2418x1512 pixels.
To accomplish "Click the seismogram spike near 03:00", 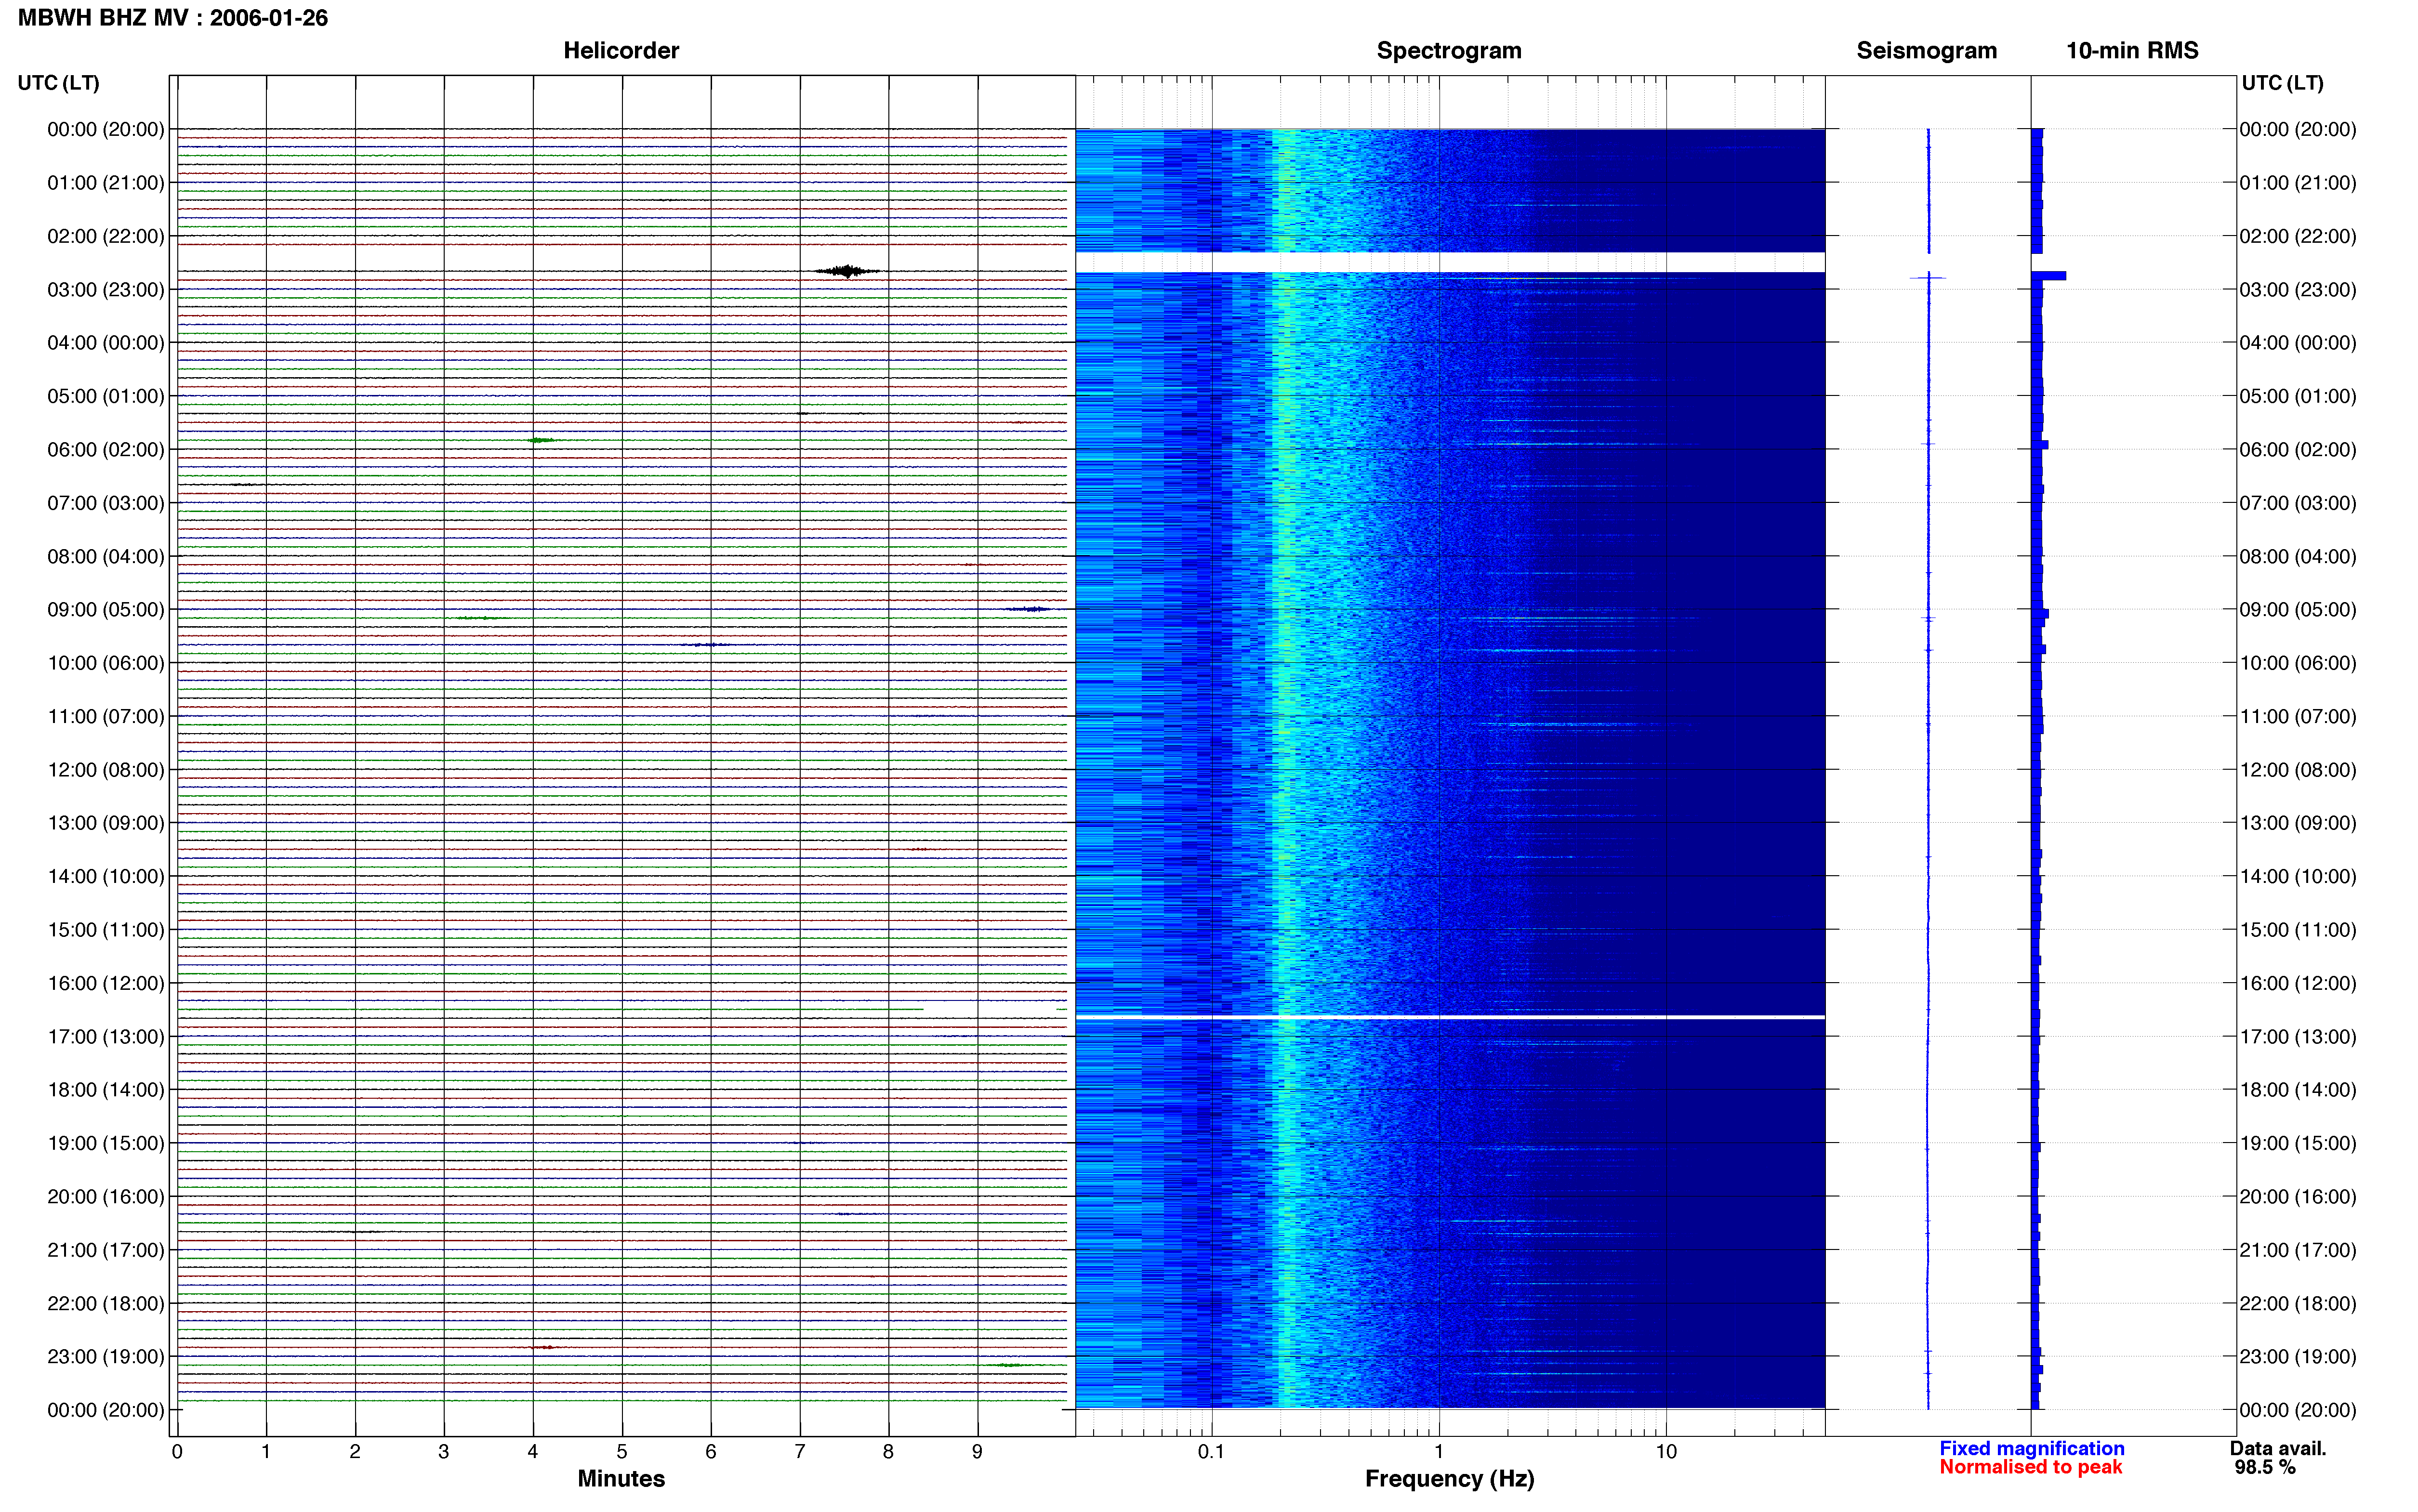I will tap(1927, 277).
